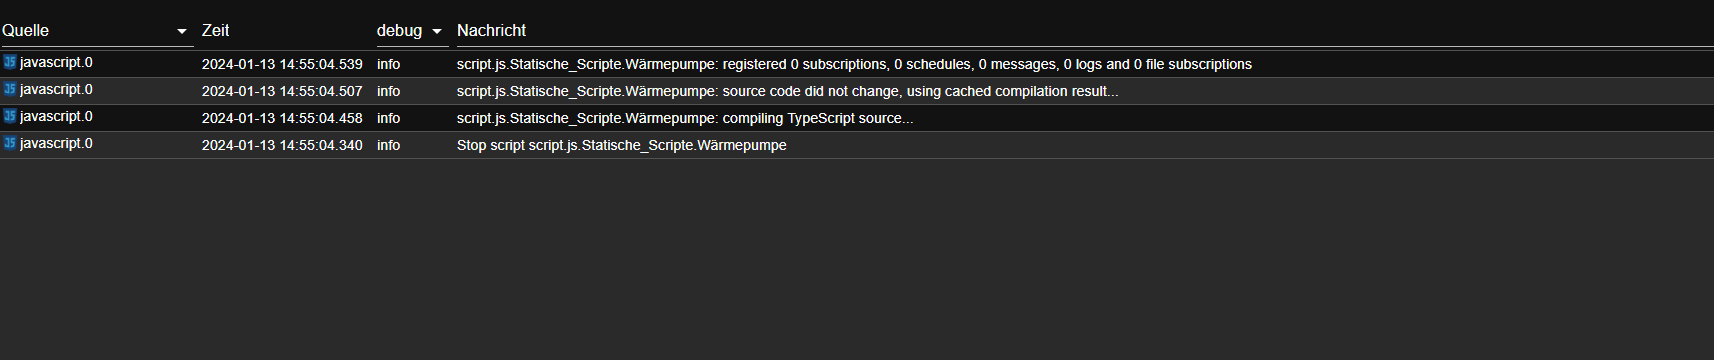Select the registered 0 subscriptions message
1714x360 pixels.
coord(854,64)
